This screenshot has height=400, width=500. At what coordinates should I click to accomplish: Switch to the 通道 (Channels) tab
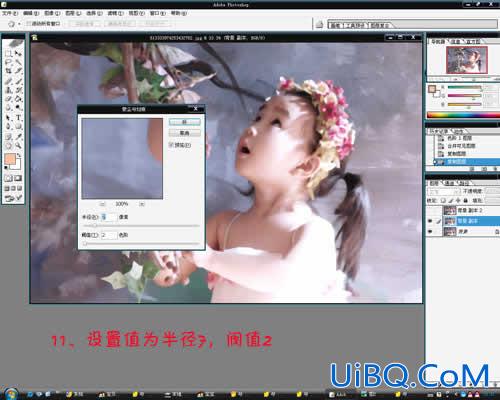449,183
